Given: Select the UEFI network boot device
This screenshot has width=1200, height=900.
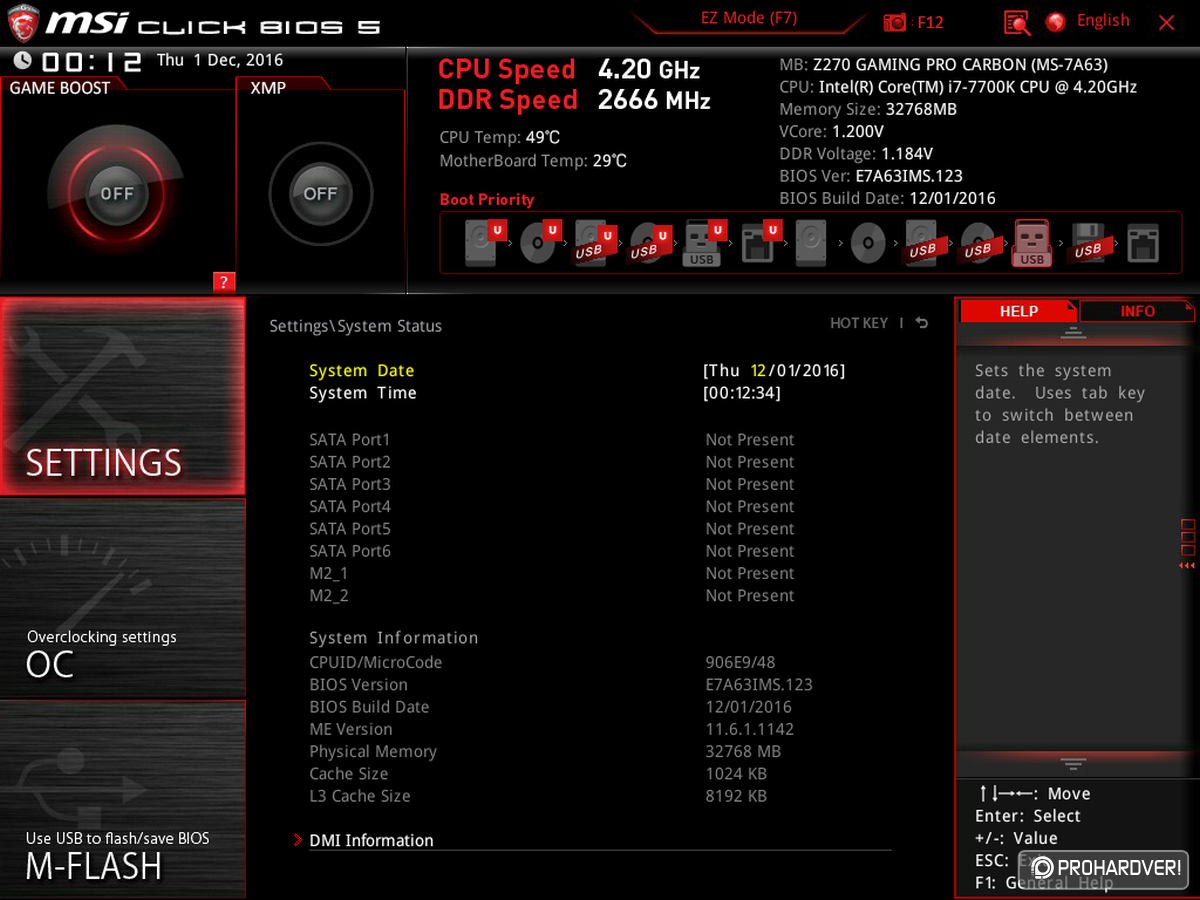Looking at the screenshot, I should tap(759, 243).
